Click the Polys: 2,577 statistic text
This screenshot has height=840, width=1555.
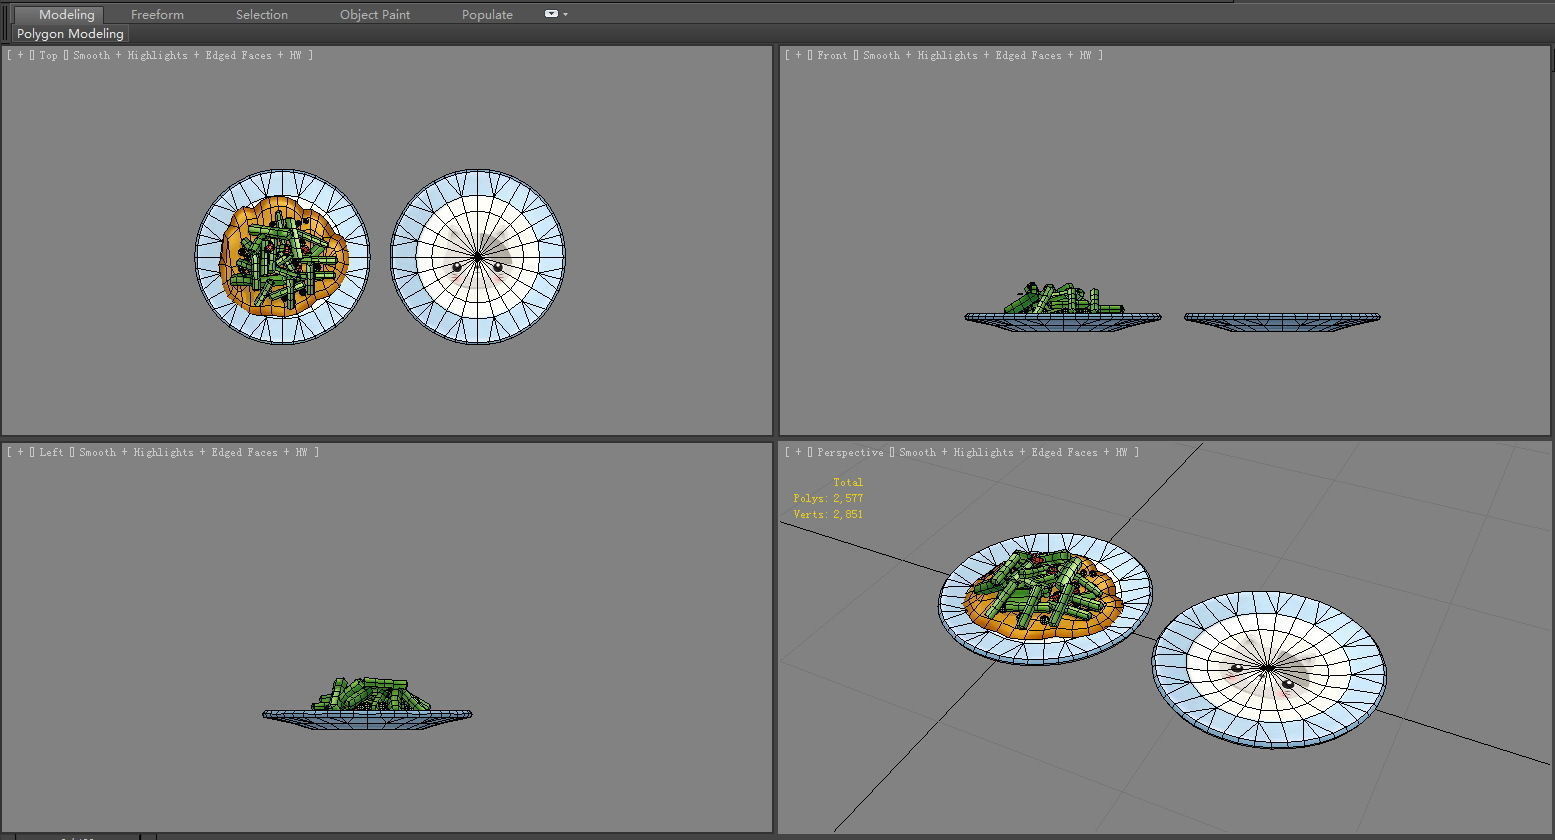[828, 498]
